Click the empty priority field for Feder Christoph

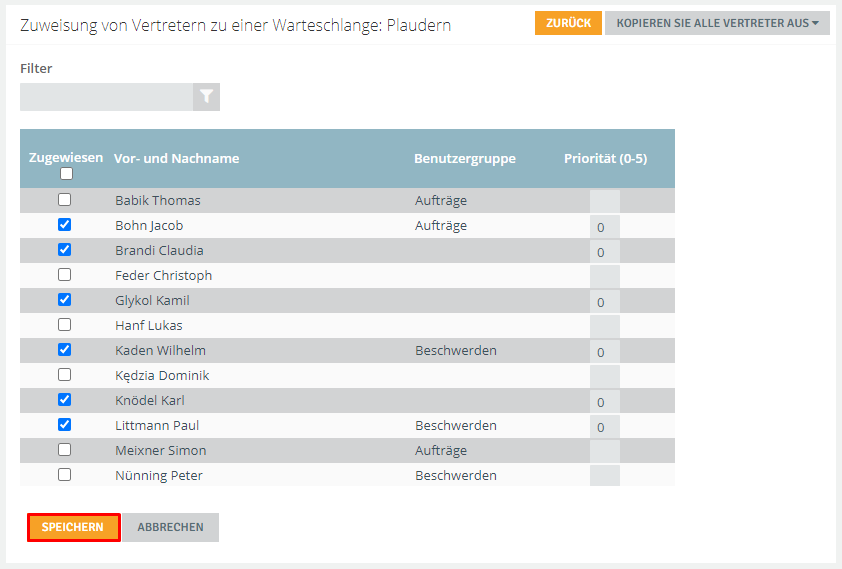tap(605, 277)
